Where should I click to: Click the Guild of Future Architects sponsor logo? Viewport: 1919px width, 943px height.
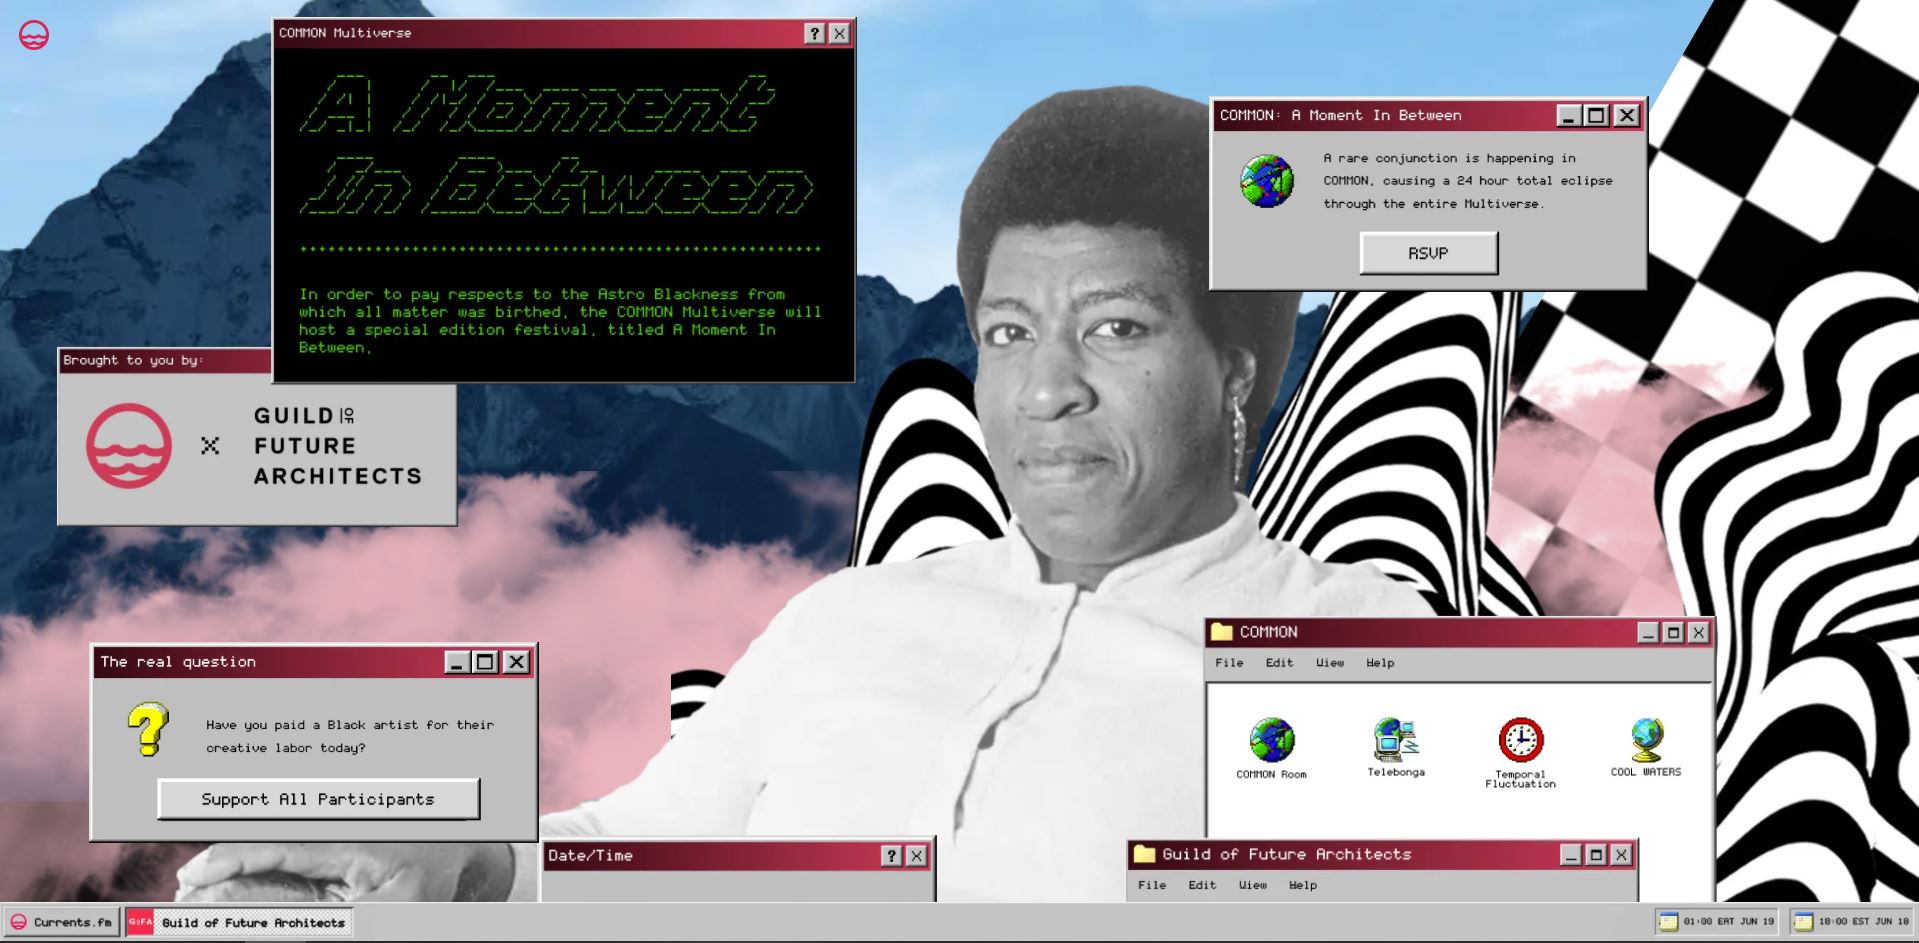[338, 446]
